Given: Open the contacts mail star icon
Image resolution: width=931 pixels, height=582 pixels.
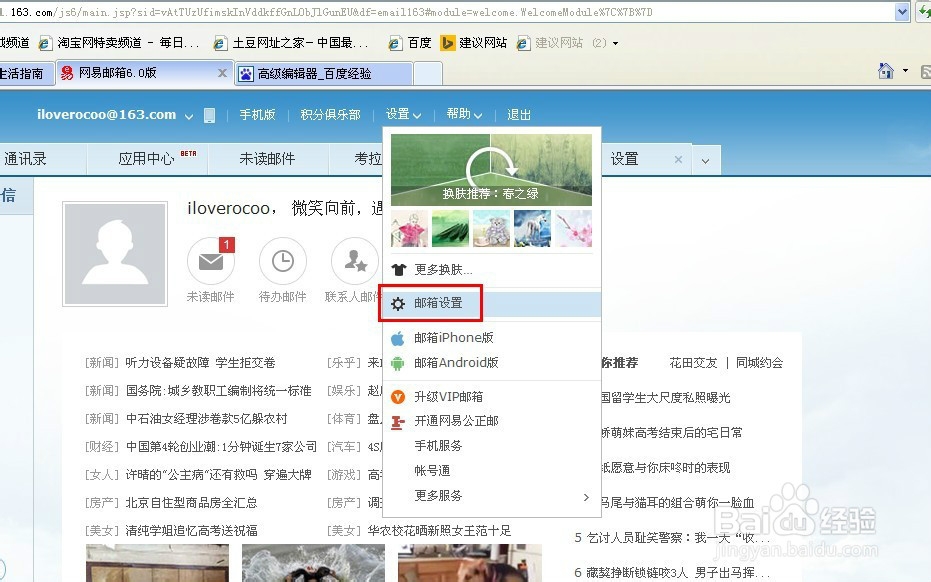Looking at the screenshot, I should [355, 261].
